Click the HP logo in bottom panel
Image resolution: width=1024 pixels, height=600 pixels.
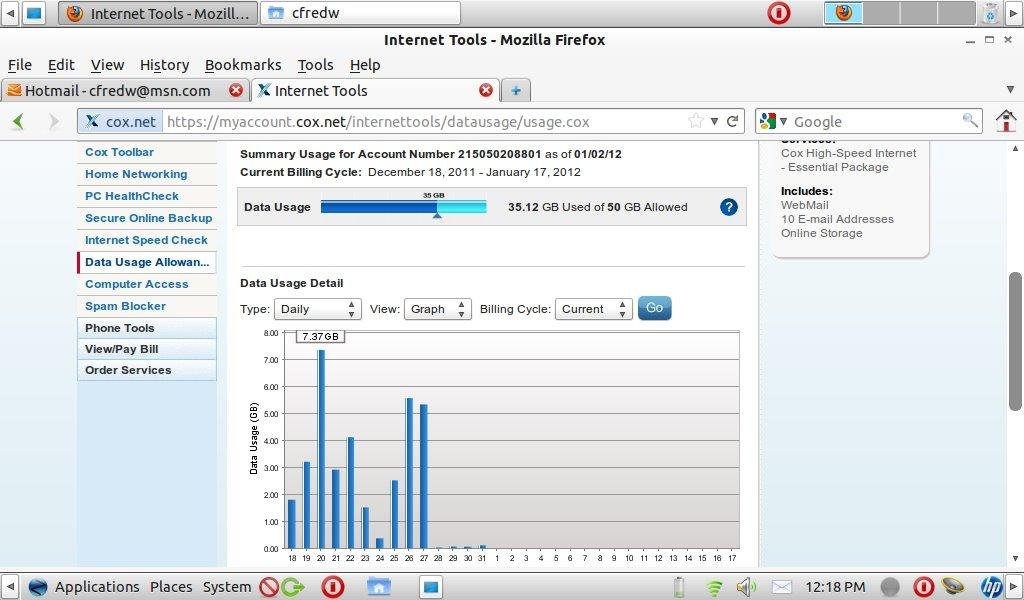pyautogui.click(x=991, y=587)
